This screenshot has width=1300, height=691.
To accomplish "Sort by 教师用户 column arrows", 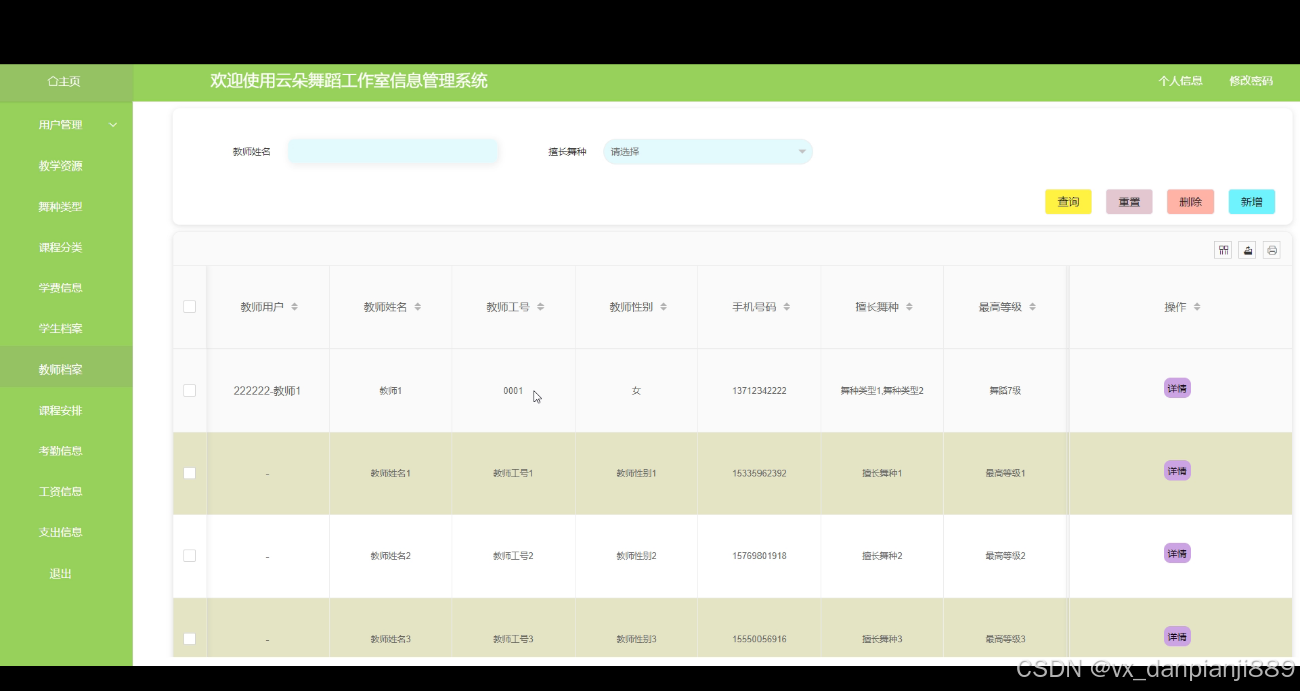I will click(295, 307).
